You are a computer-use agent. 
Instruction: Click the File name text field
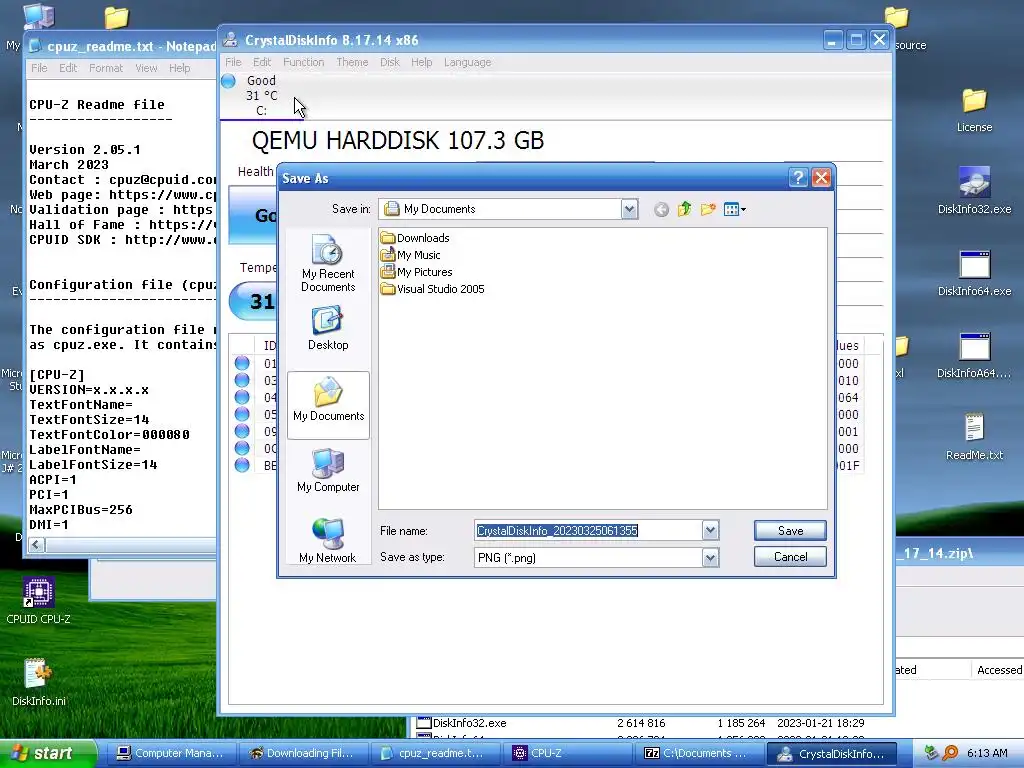tap(588, 530)
